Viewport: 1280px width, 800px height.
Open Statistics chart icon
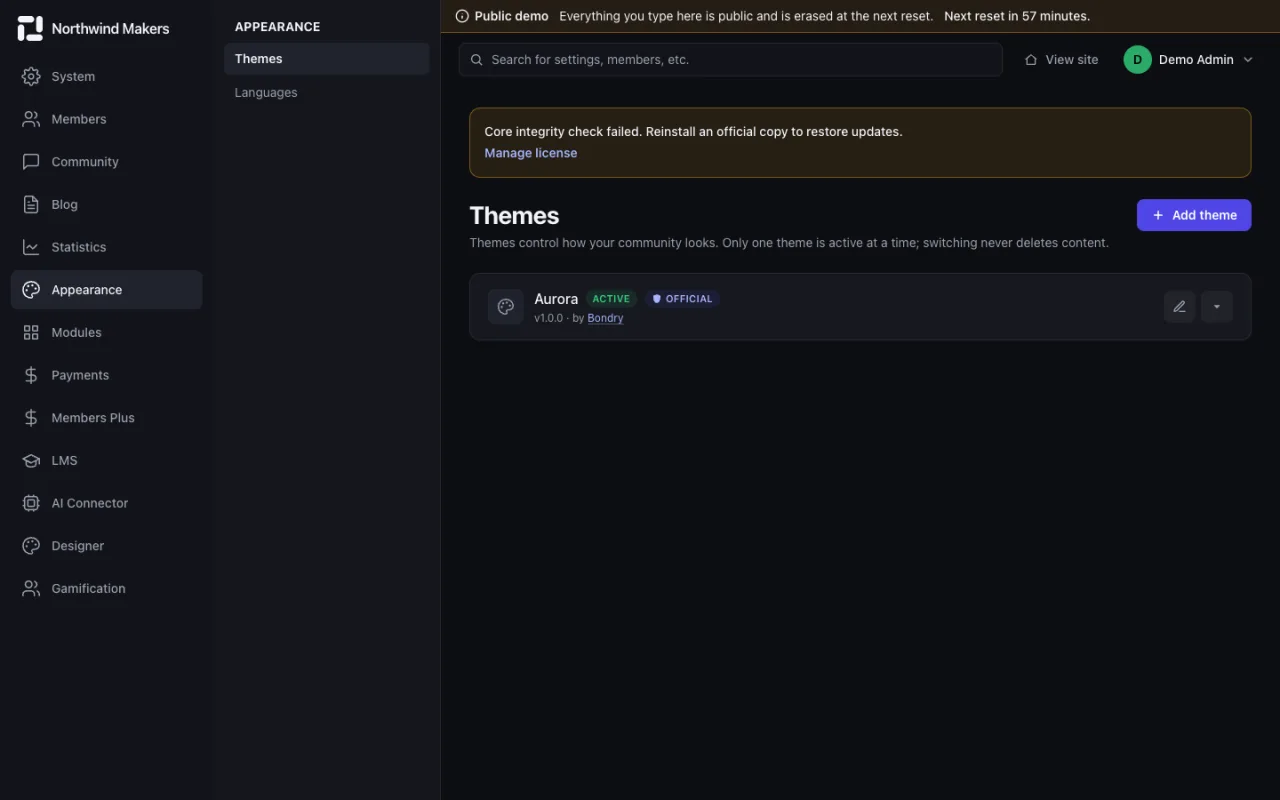31,247
